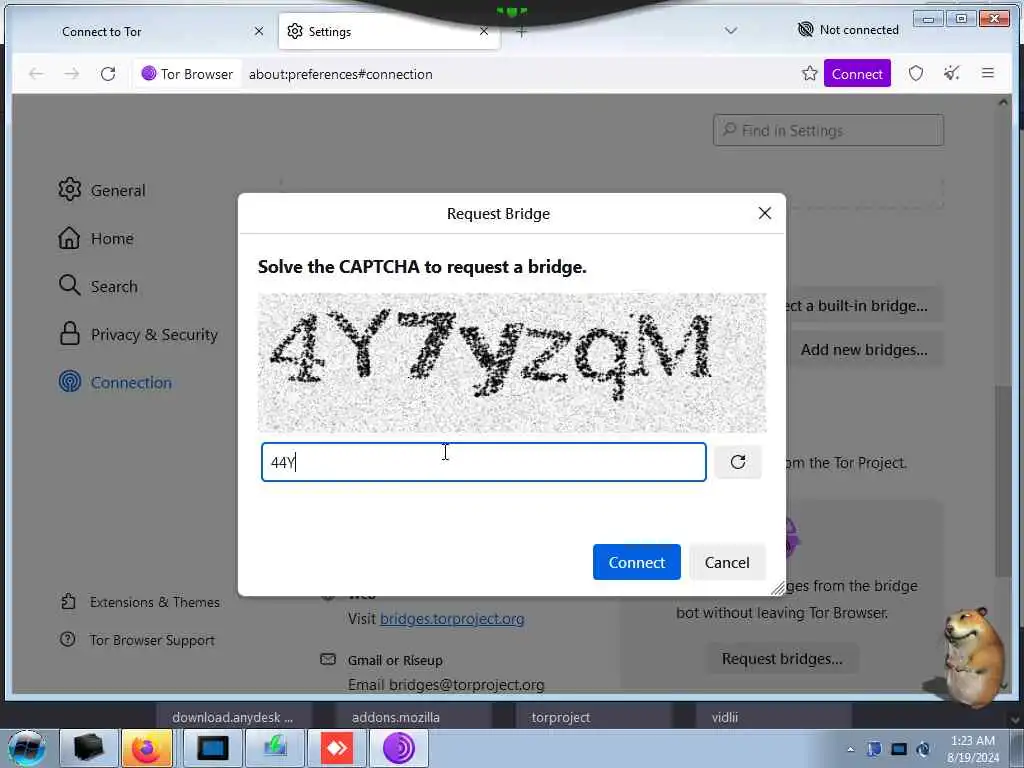Open Extensions & Themes
The height and width of the screenshot is (768, 1024).
[140, 601]
